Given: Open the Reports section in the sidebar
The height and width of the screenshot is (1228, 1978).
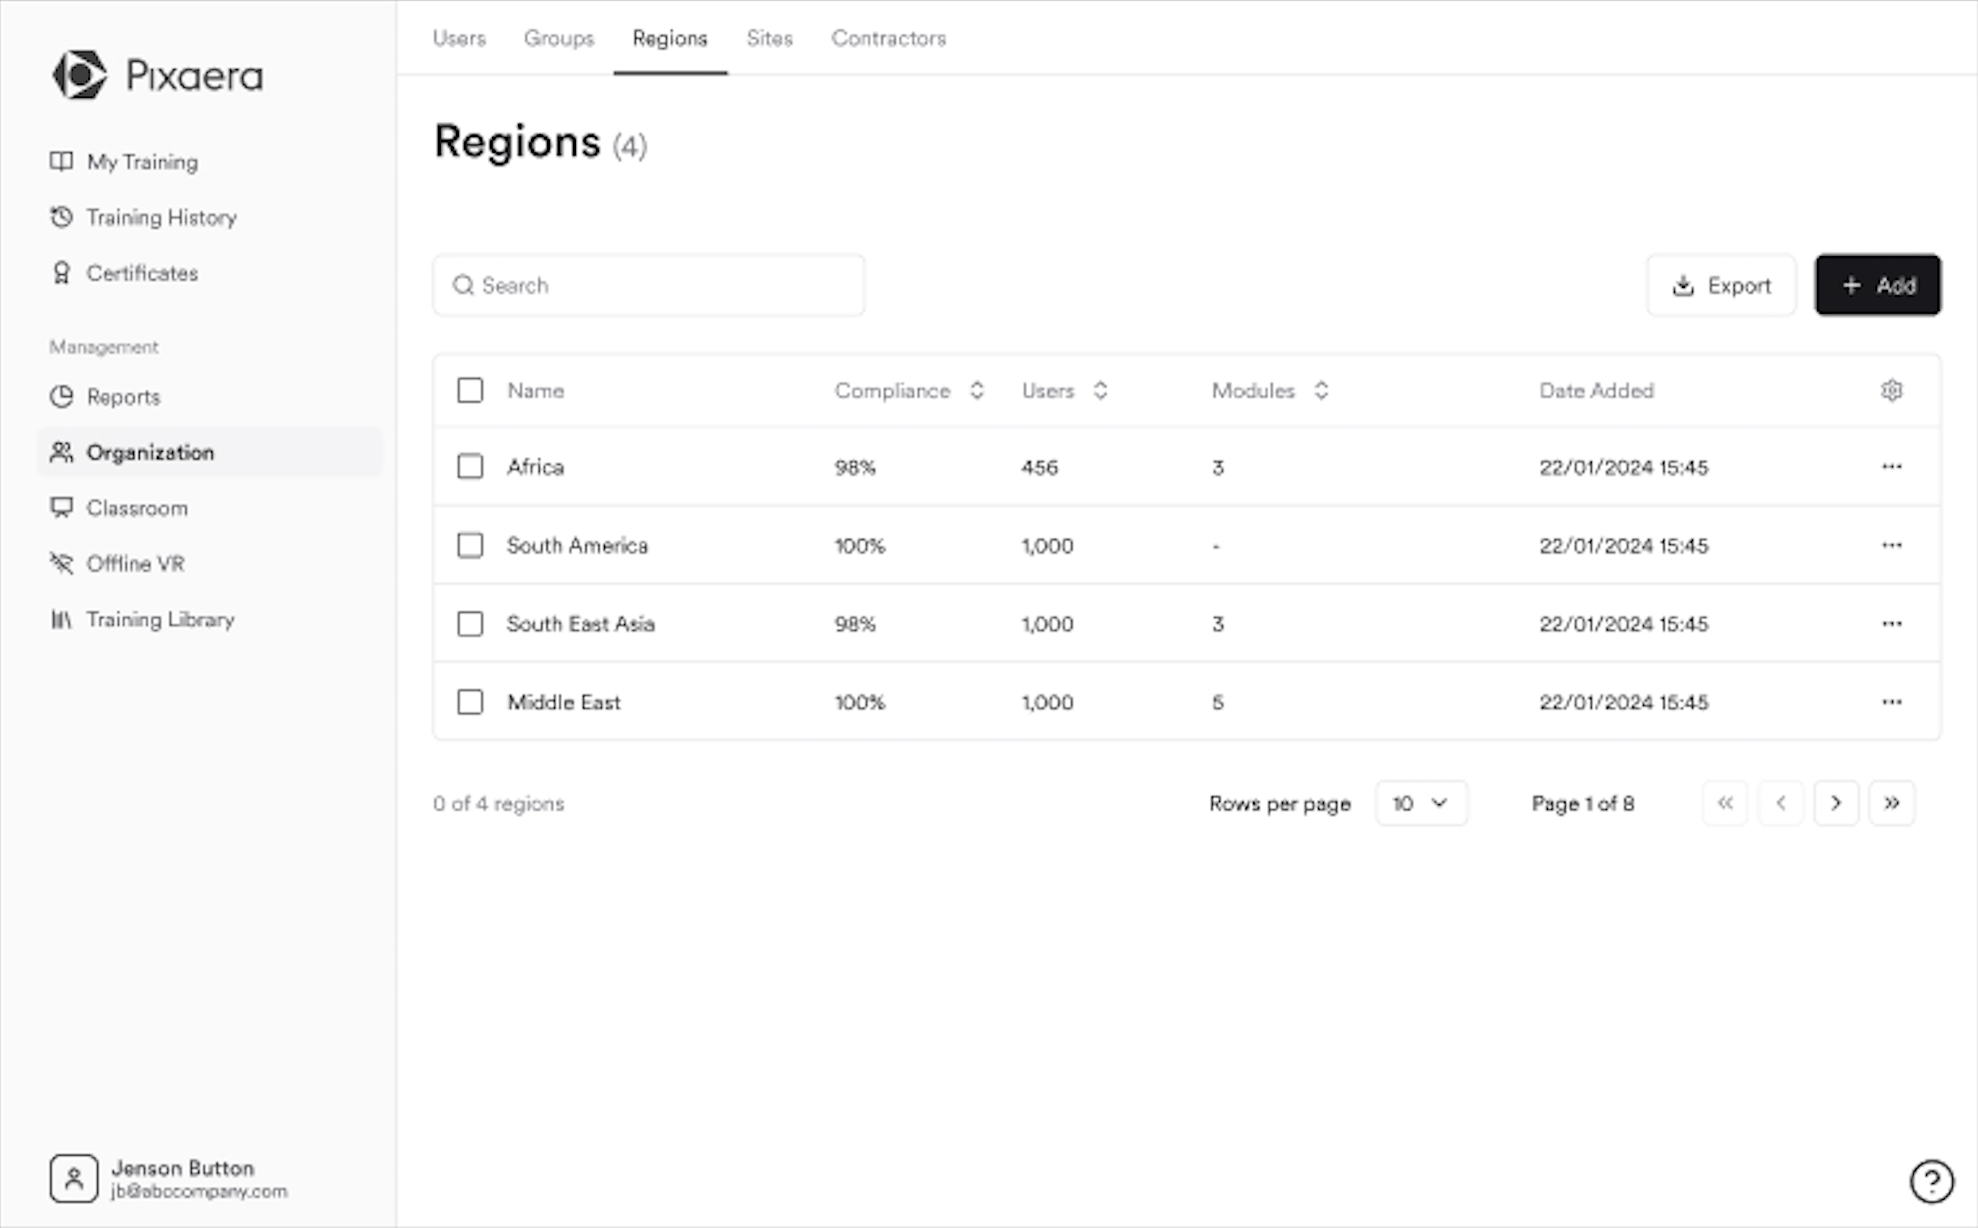Looking at the screenshot, I should click(x=122, y=396).
